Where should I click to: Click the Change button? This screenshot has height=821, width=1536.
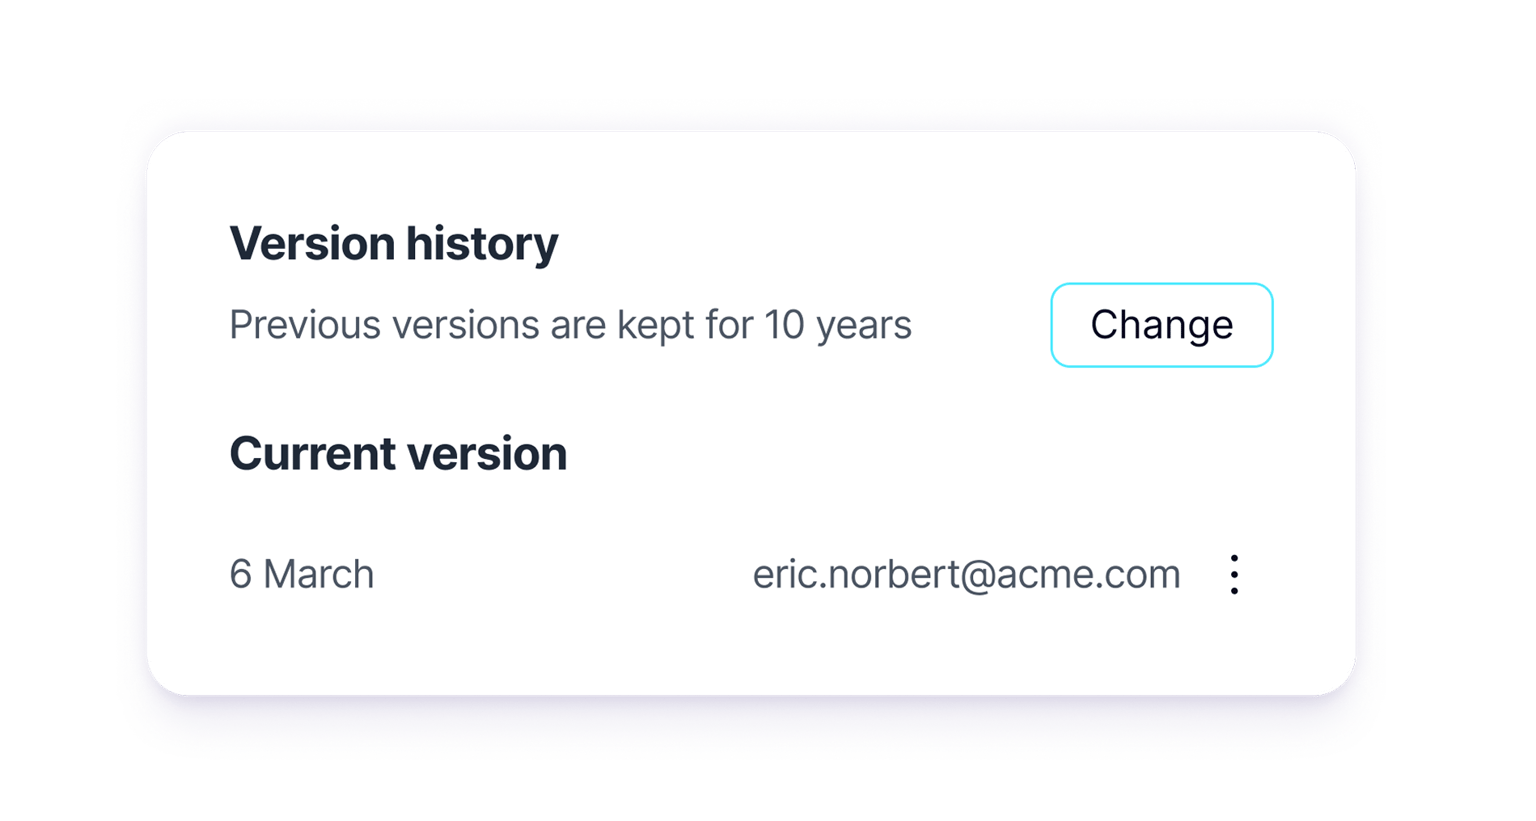click(1161, 325)
